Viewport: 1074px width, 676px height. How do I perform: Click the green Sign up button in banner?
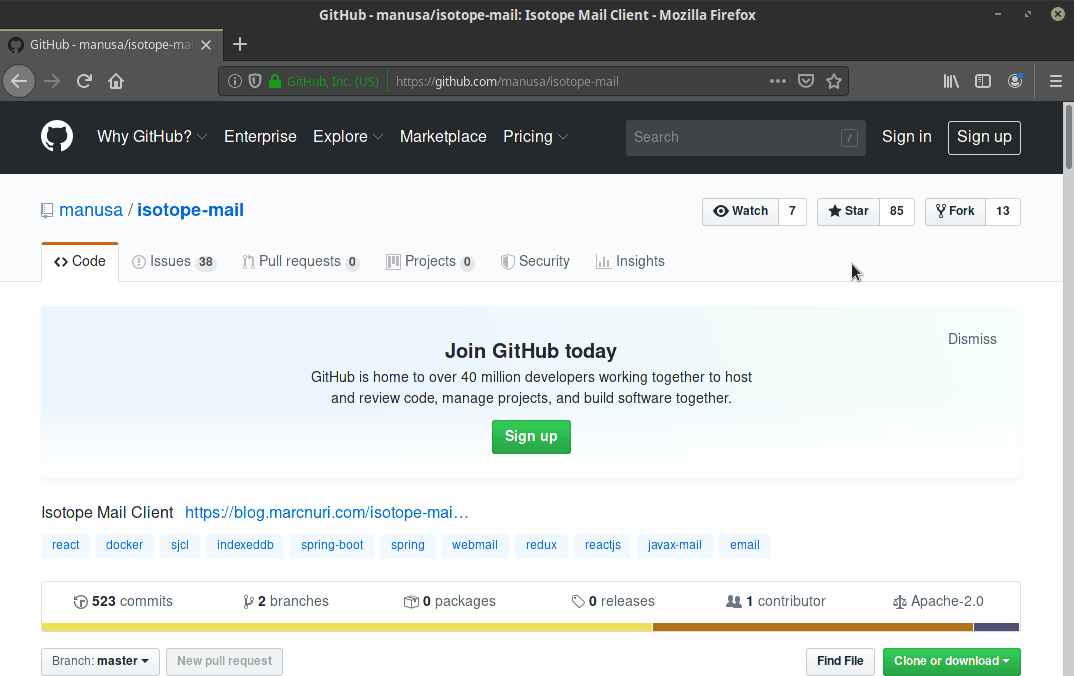tap(531, 437)
